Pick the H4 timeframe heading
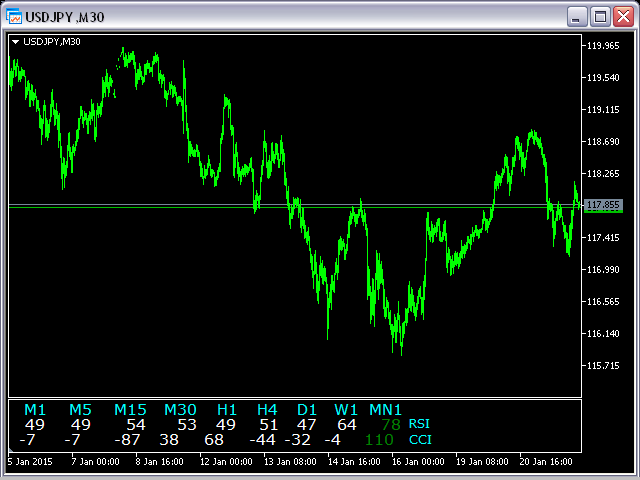Image resolution: width=640 pixels, height=480 pixels. 267,410
